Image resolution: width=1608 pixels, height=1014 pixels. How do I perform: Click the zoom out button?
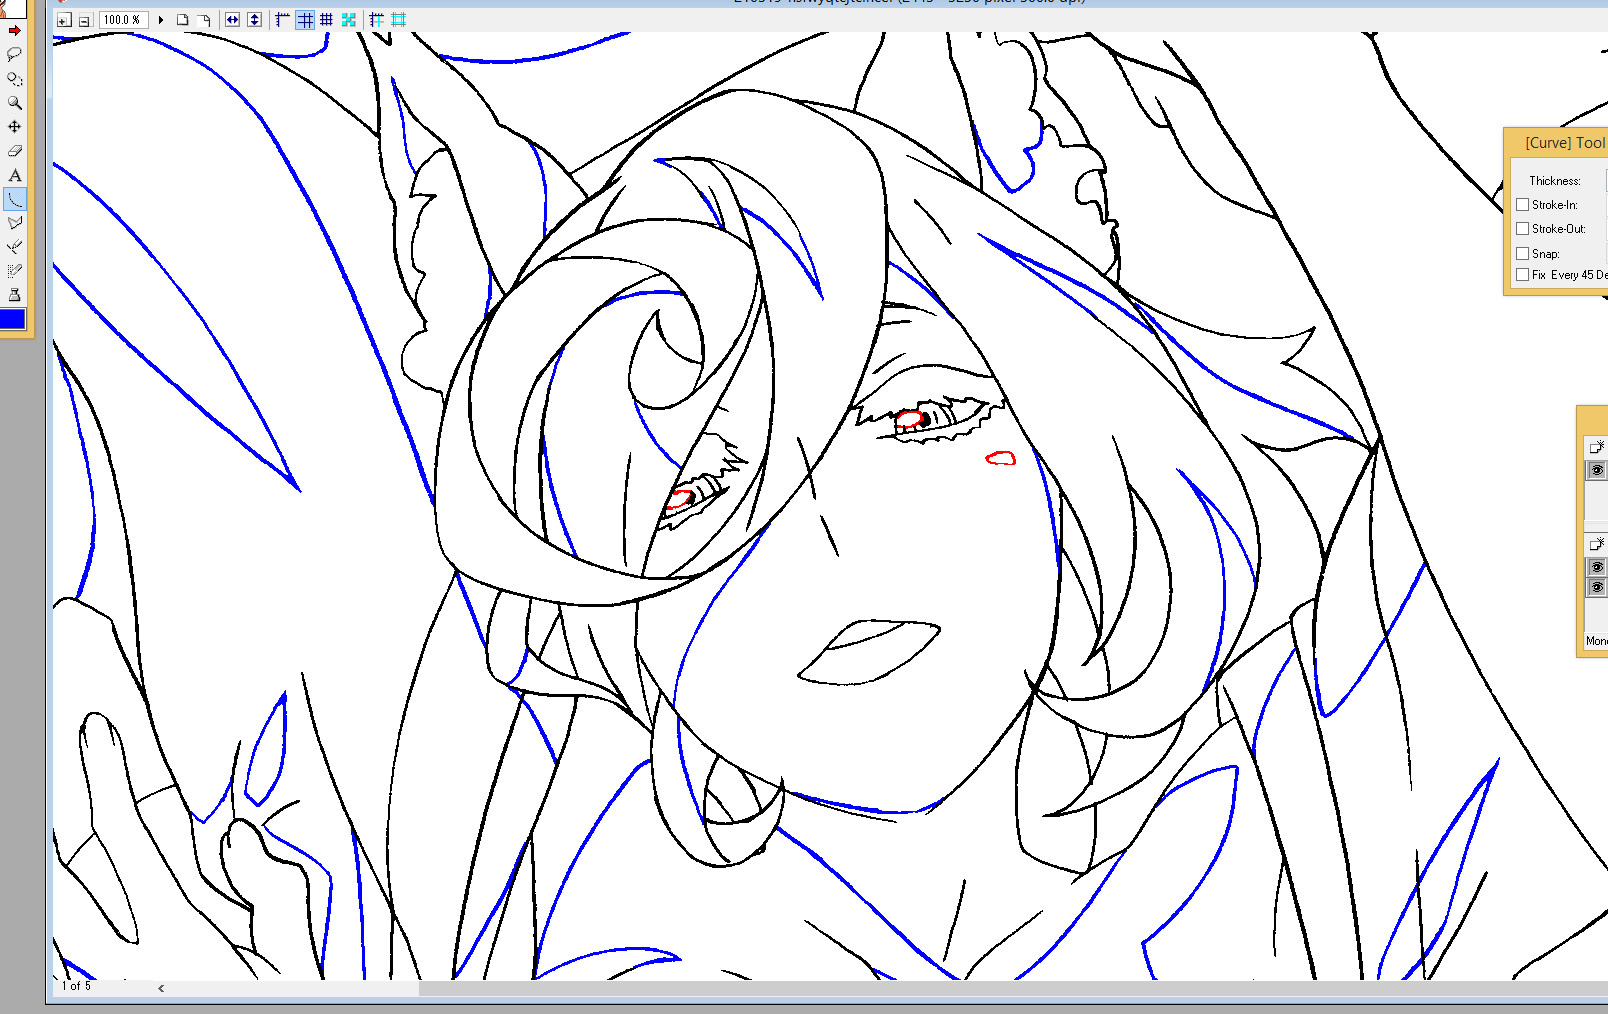pyautogui.click(x=84, y=20)
